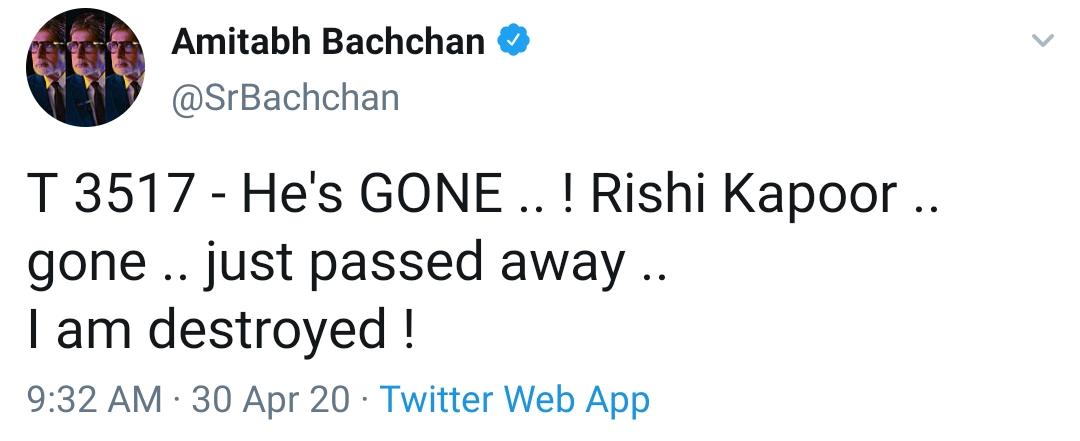1080x441 pixels.
Task: Open the 9:32 AM timestamp
Action: [x=95, y=400]
